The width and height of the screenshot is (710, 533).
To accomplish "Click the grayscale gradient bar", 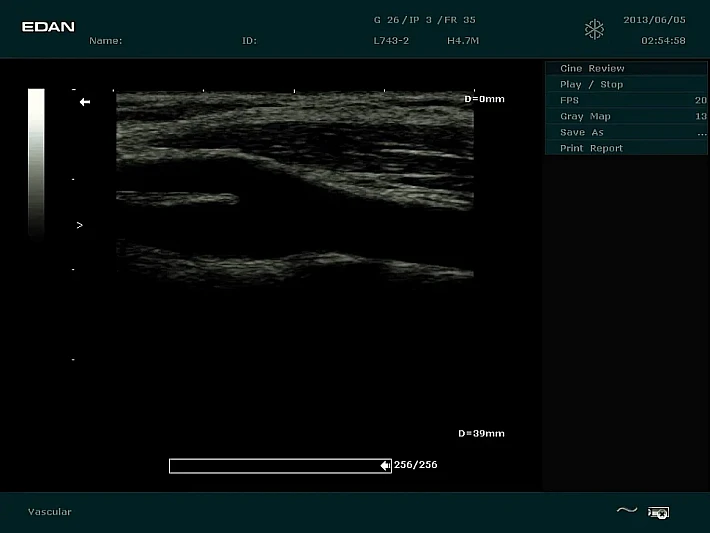I will point(36,160).
